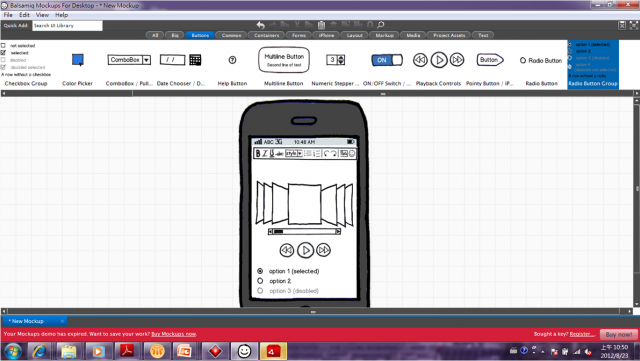Click the undo curved arrow in the mockup toolbar
640x361 pixels.
click(x=326, y=154)
